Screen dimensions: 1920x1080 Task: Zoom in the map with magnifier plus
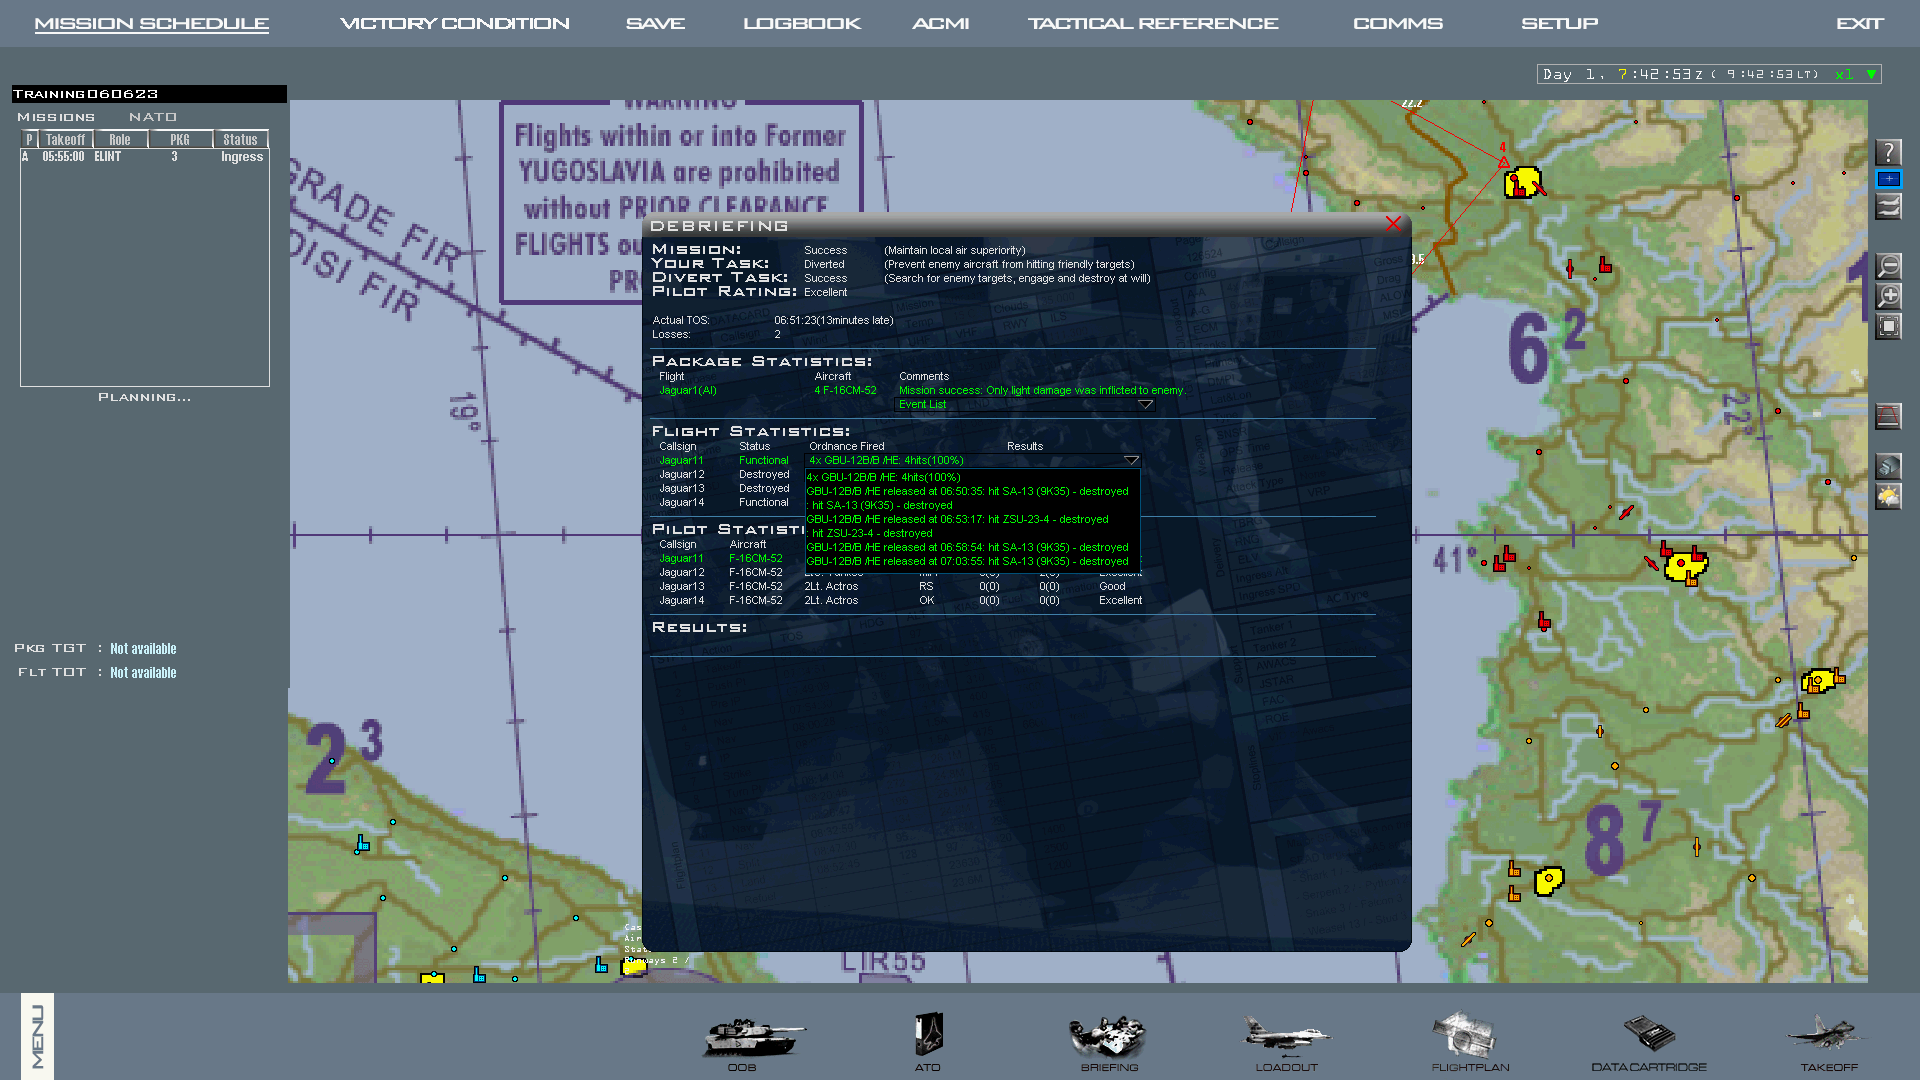tap(1888, 296)
